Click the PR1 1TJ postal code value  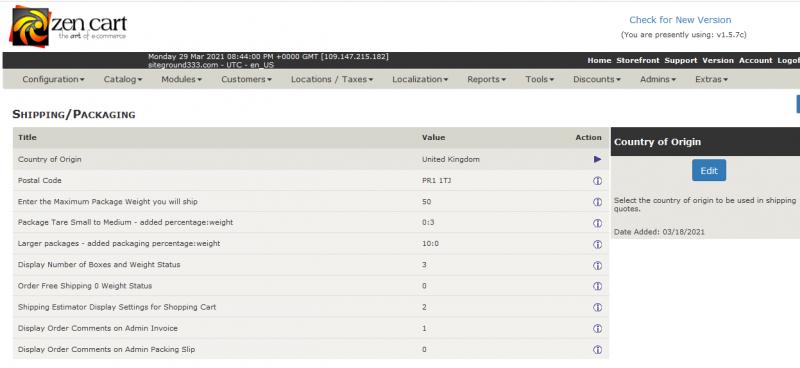[436, 181]
